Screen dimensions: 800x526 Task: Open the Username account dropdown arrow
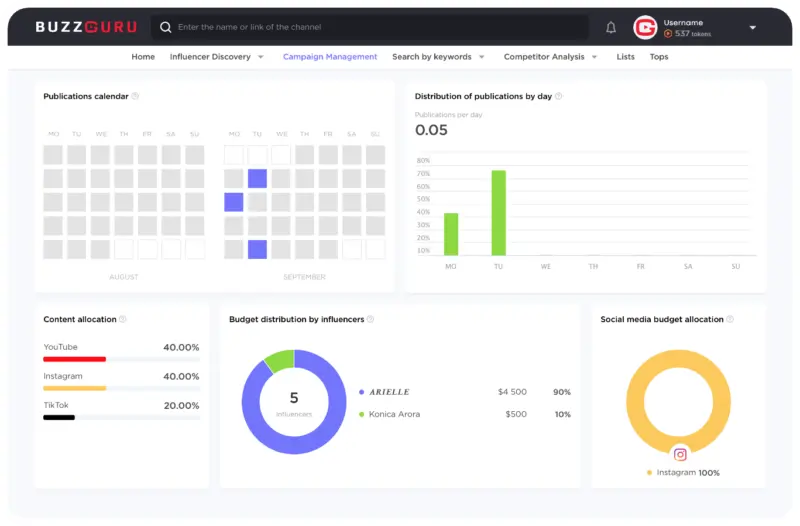pos(752,28)
